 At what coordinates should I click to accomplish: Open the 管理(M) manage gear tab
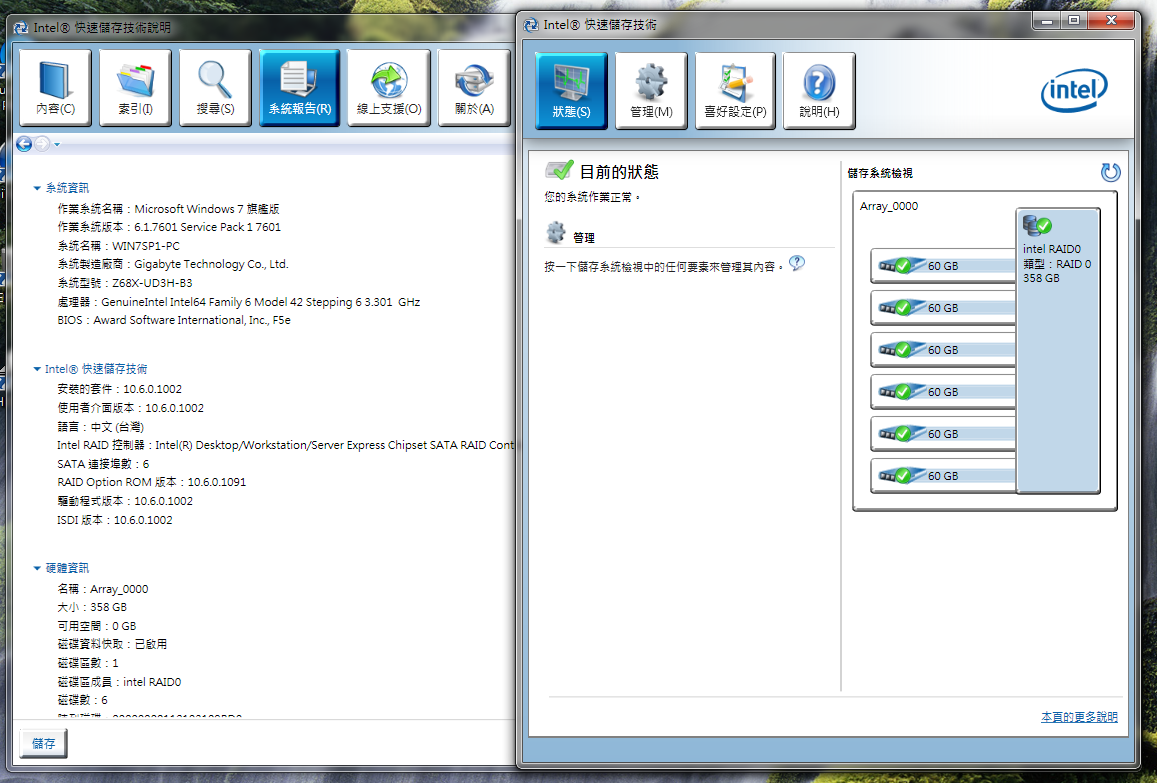651,91
